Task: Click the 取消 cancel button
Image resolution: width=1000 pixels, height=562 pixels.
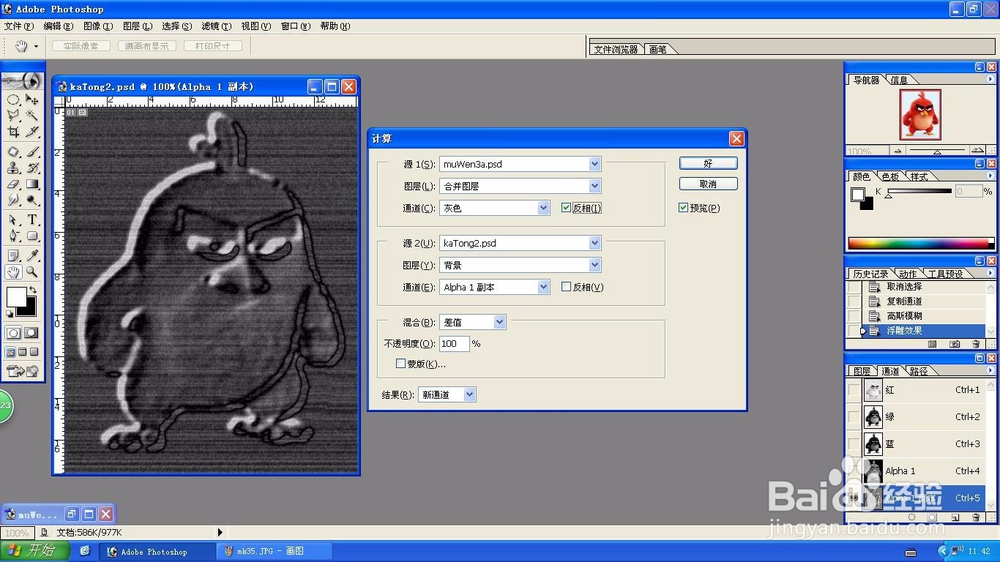Action: [x=708, y=184]
